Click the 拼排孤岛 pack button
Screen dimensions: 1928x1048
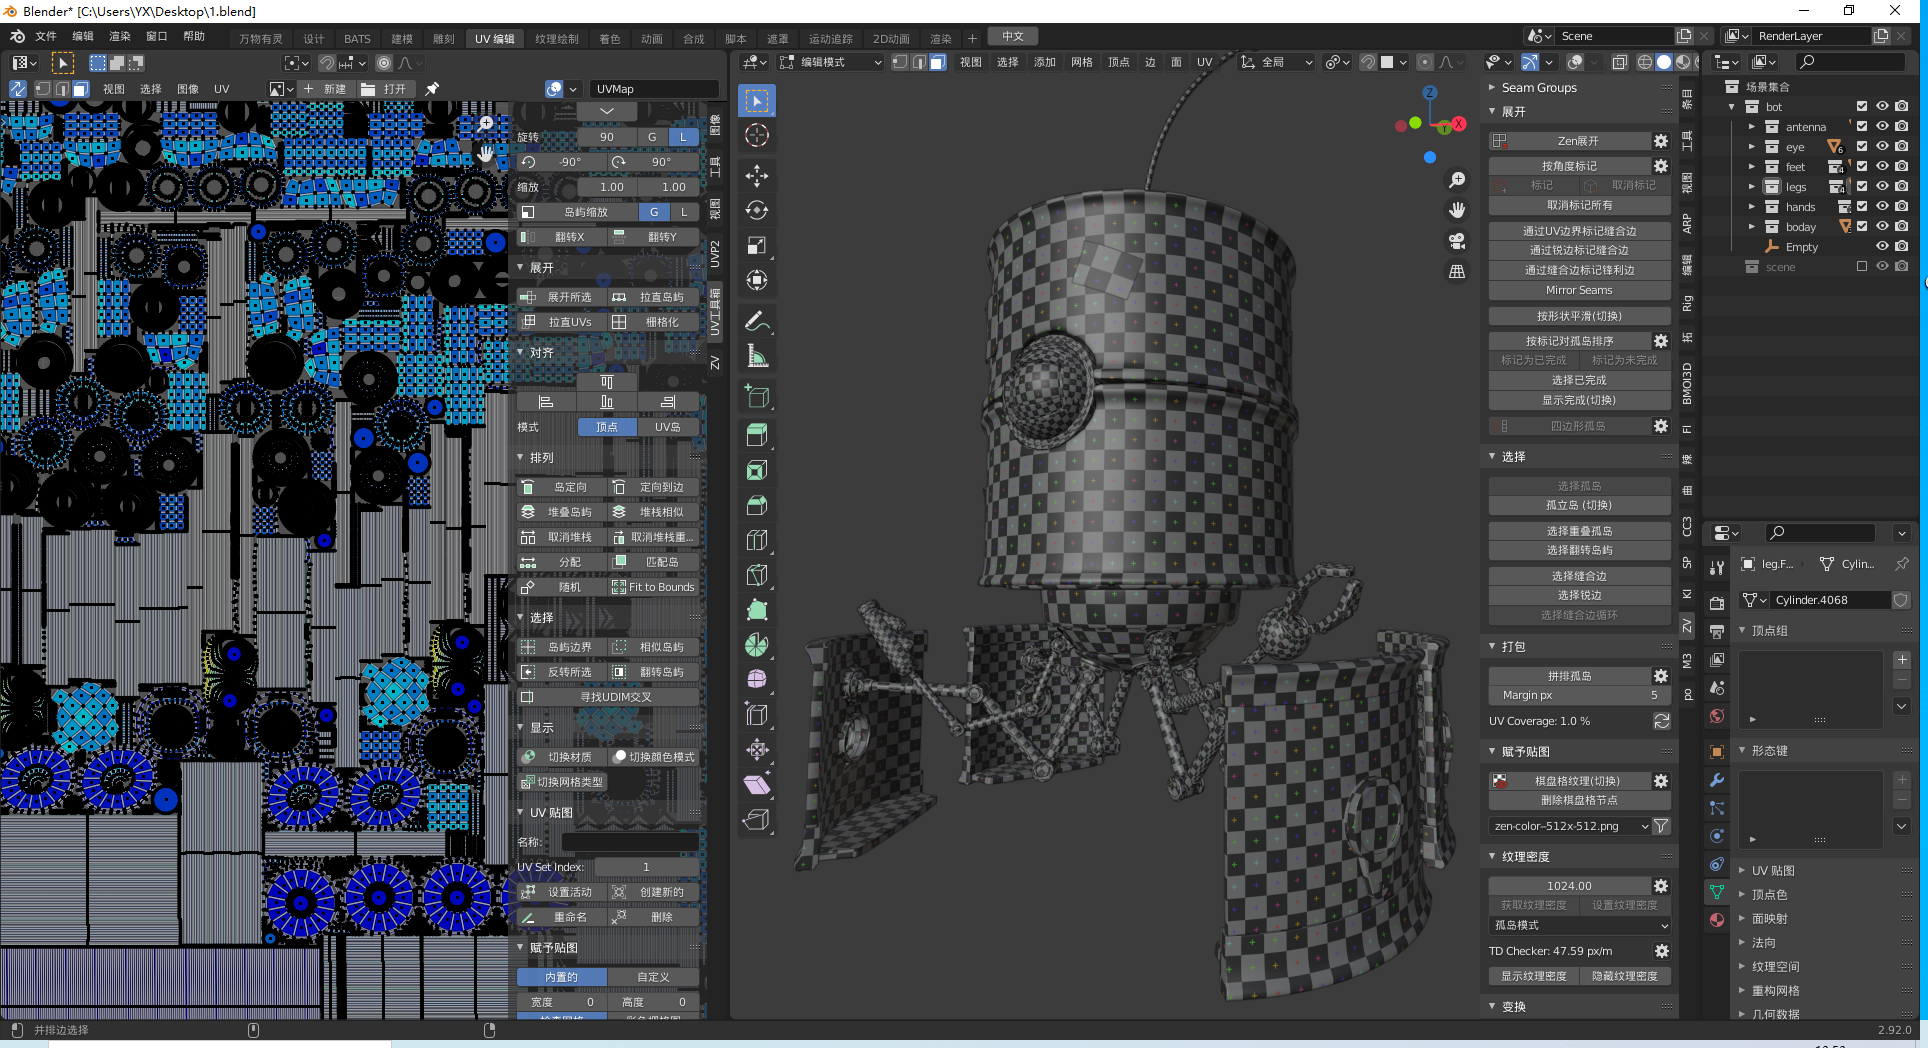pos(1569,676)
